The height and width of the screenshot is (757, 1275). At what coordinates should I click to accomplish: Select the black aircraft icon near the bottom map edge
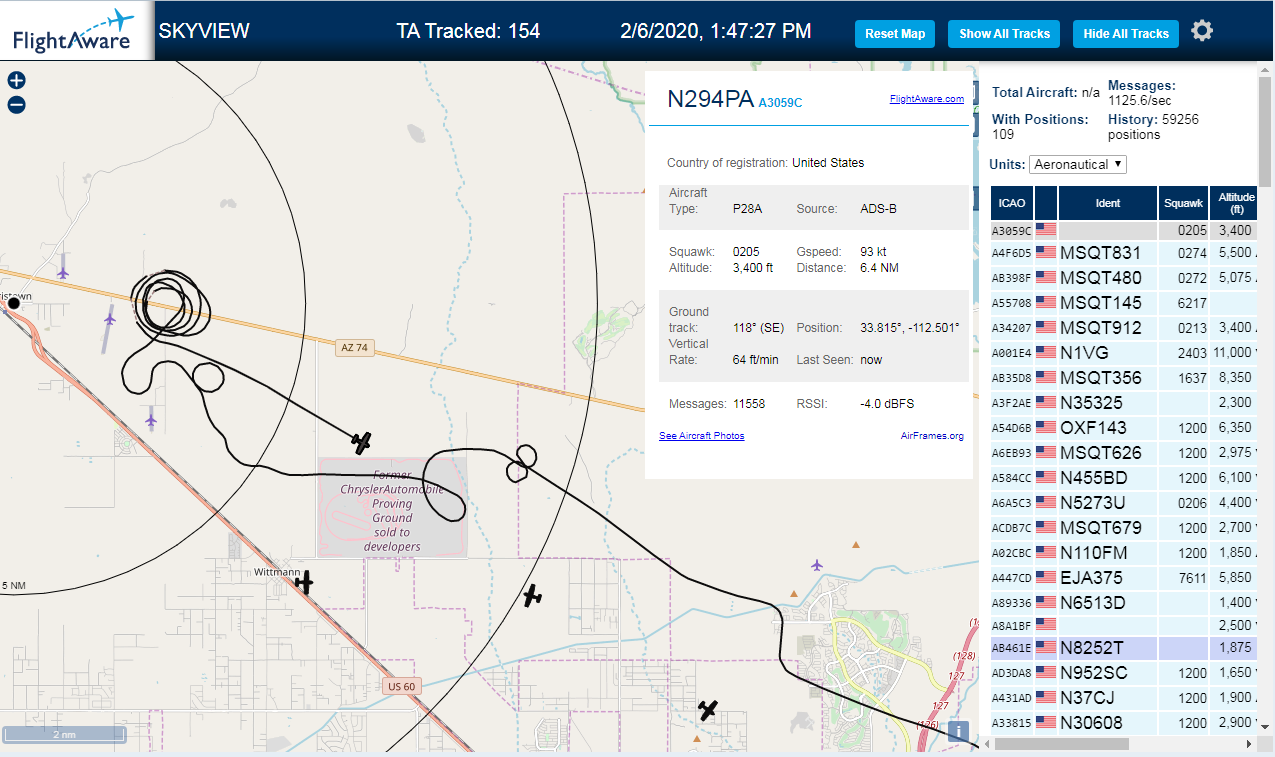708,710
